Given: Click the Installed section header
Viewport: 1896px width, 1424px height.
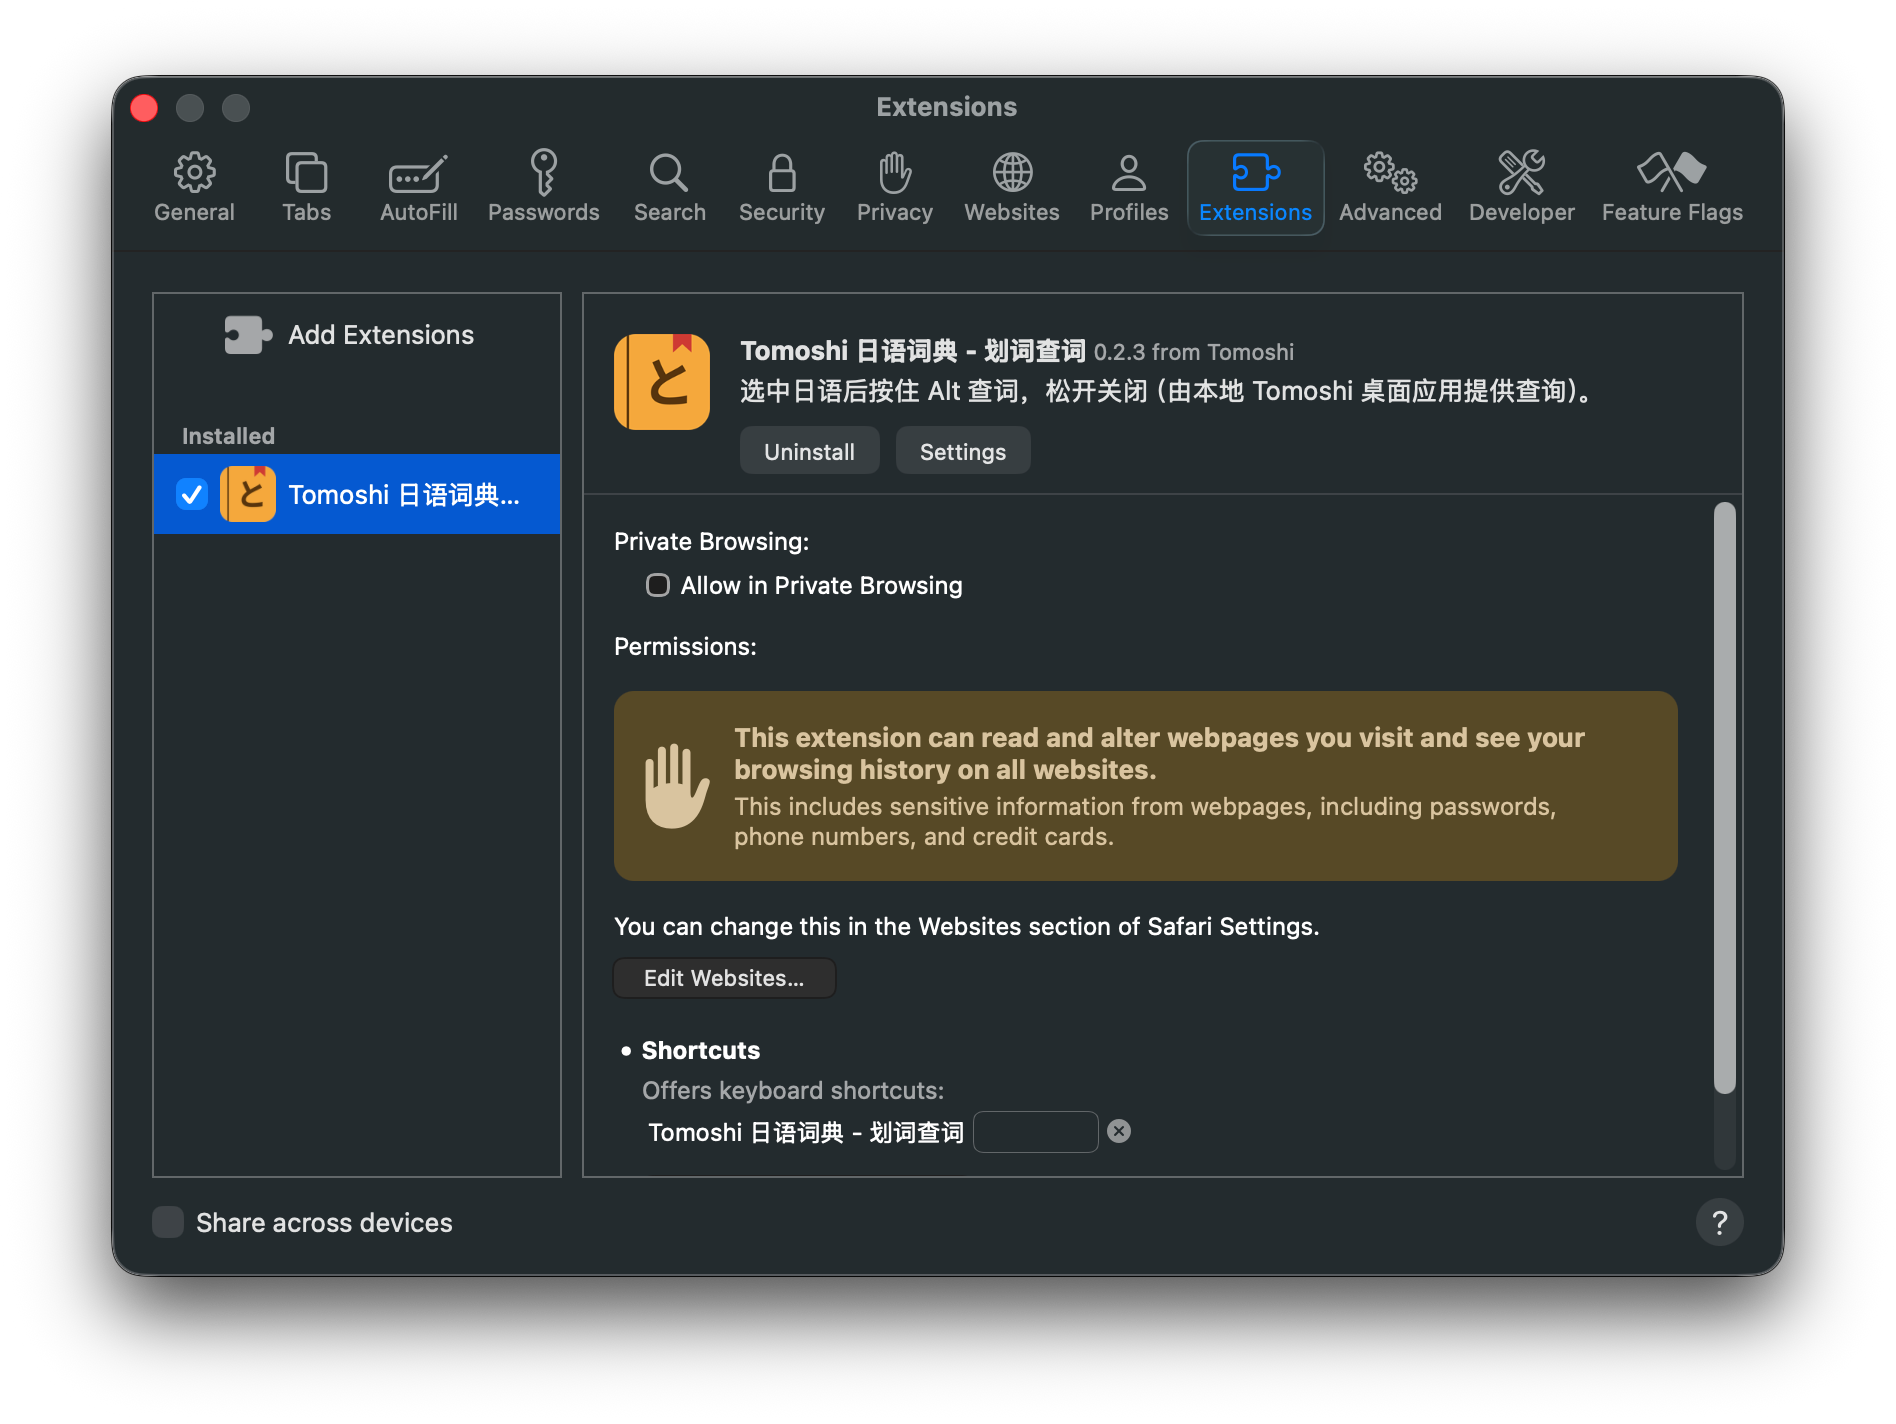Looking at the screenshot, I should [228, 436].
